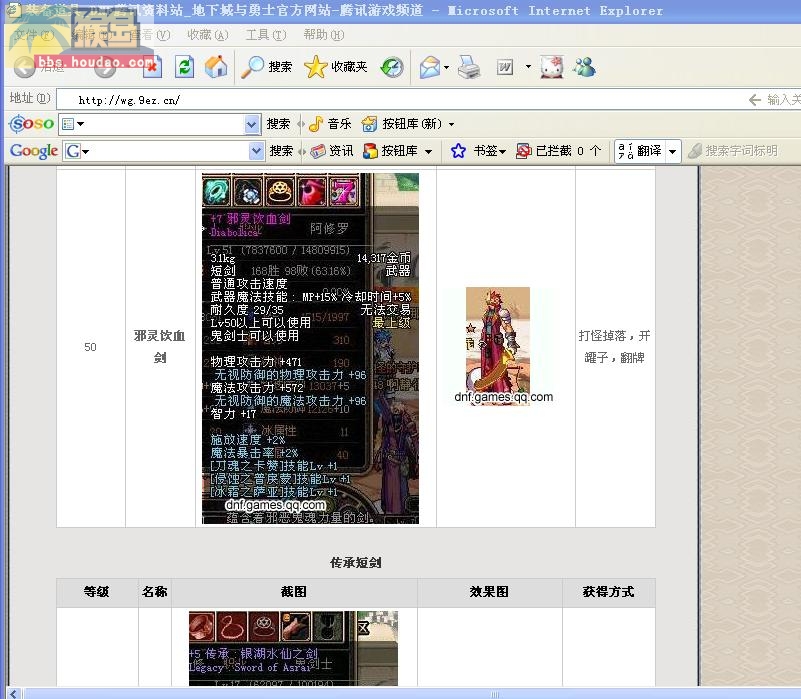Click the red-armored character effect image
Image resolution: width=801 pixels, height=699 pixels.
(x=498, y=346)
